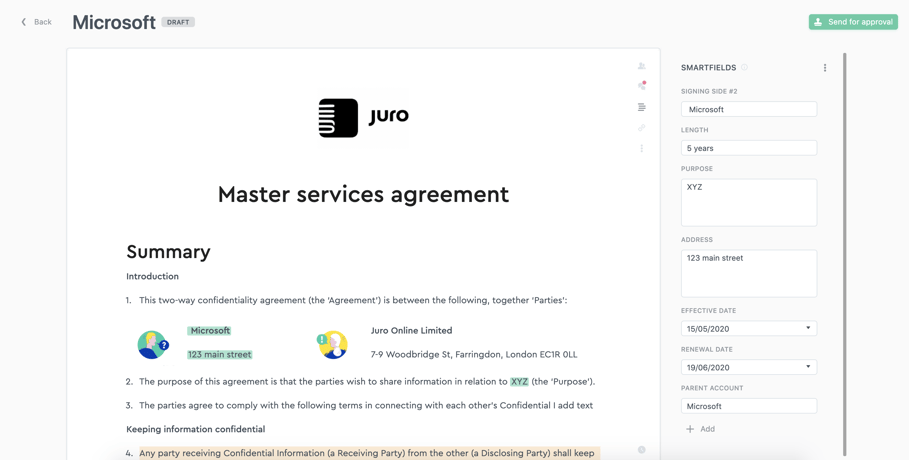Viewport: 909px width, 460px height.
Task: Click the Juro Online Limited party name
Action: (412, 331)
